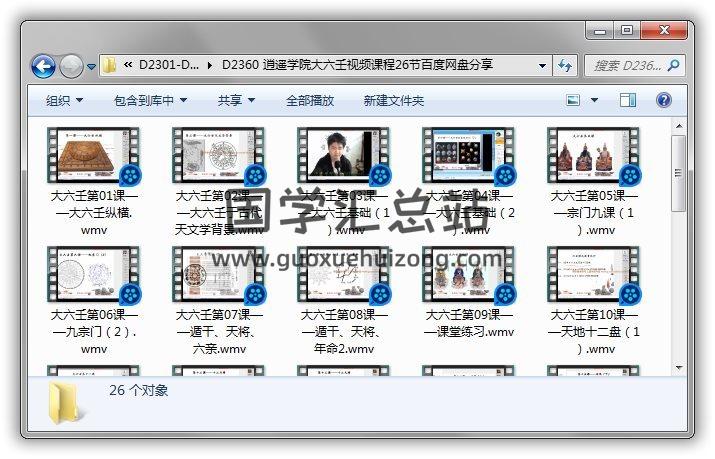Open the recent pages dropdown arrow

[91, 67]
